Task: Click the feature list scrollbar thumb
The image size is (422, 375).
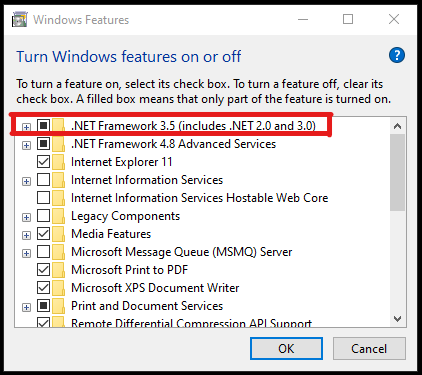Action: 397,172
